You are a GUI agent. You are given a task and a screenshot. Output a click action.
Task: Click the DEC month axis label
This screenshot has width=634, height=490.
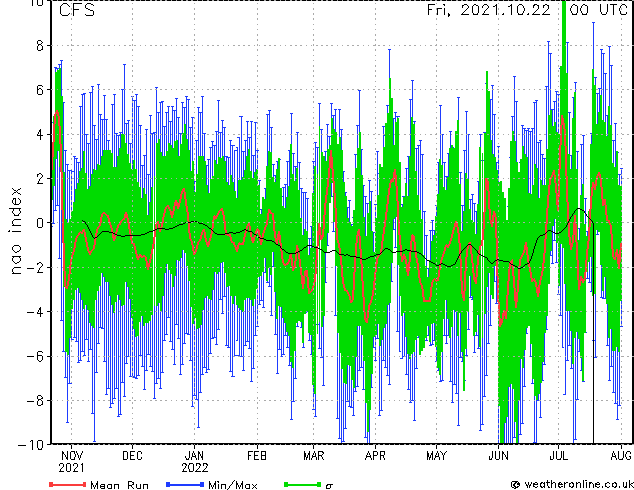(132, 456)
